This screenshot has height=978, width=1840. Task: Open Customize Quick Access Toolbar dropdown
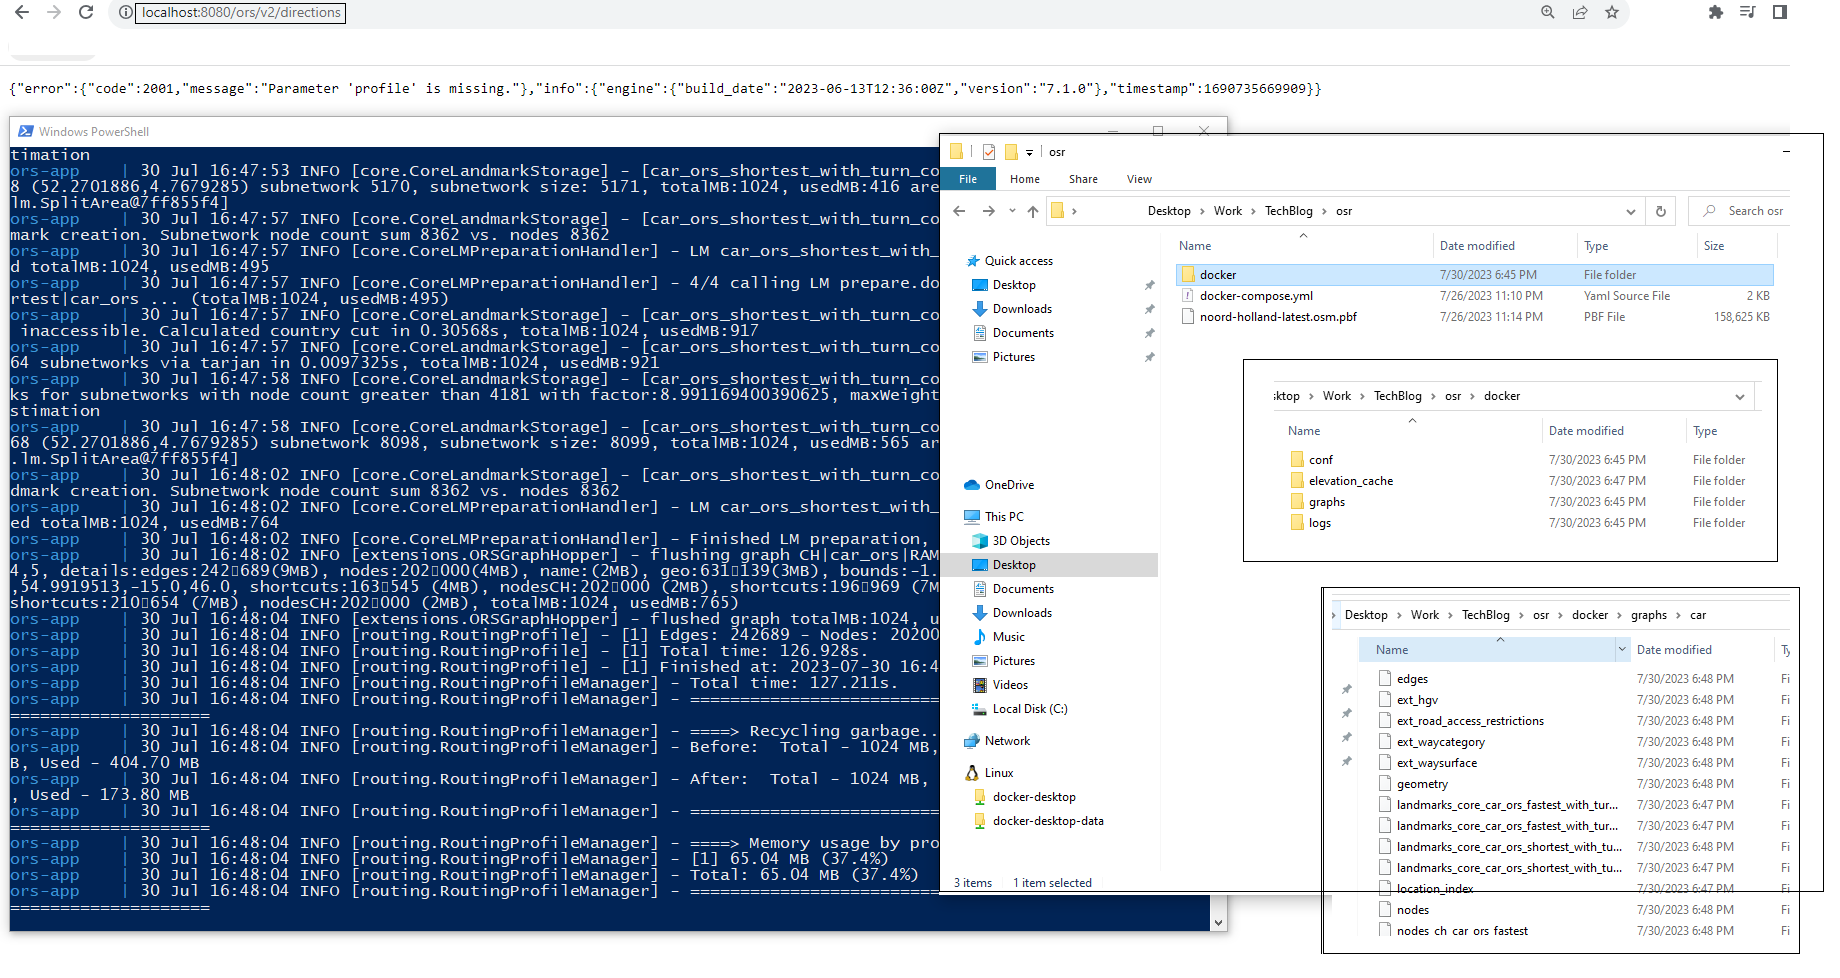1029,153
